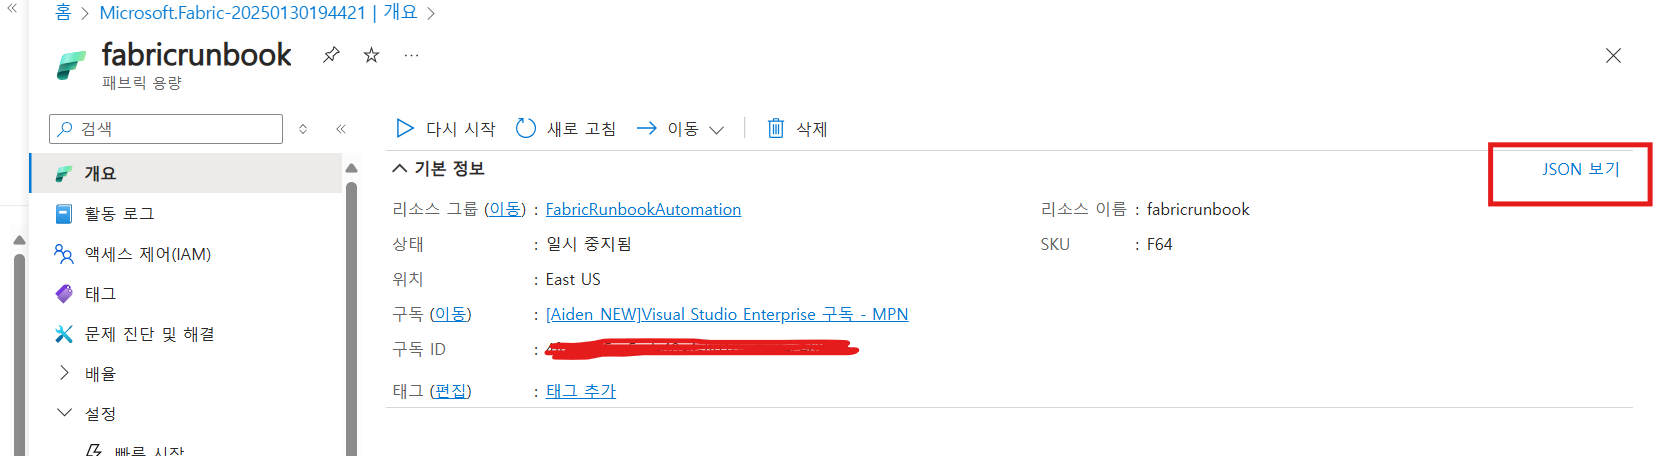
Task: Click 새로 고침 to refresh
Action: pos(565,128)
